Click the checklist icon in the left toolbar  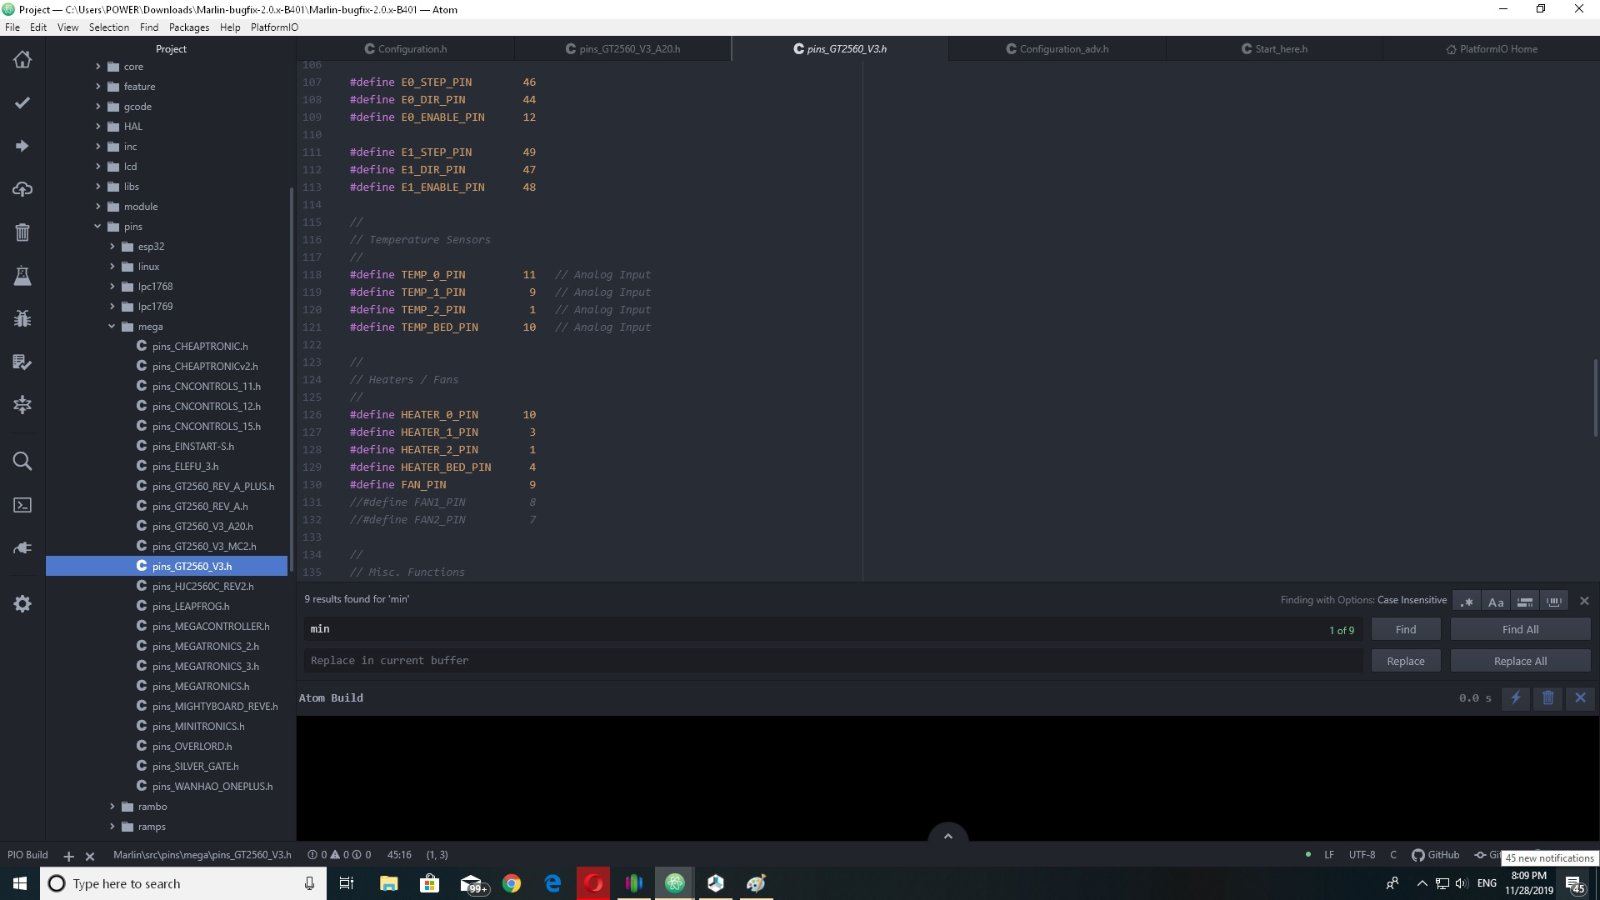[x=22, y=362]
